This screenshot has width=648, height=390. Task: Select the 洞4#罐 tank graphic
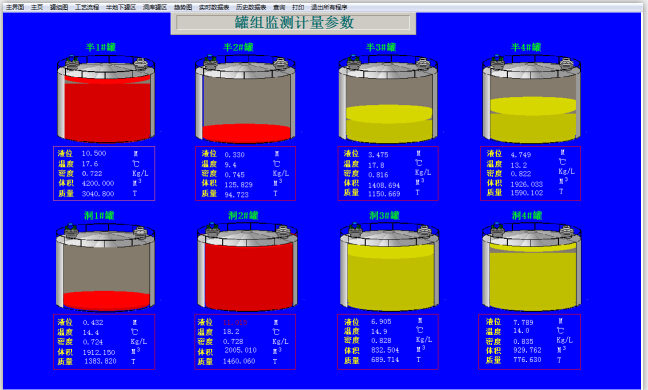tap(531, 268)
